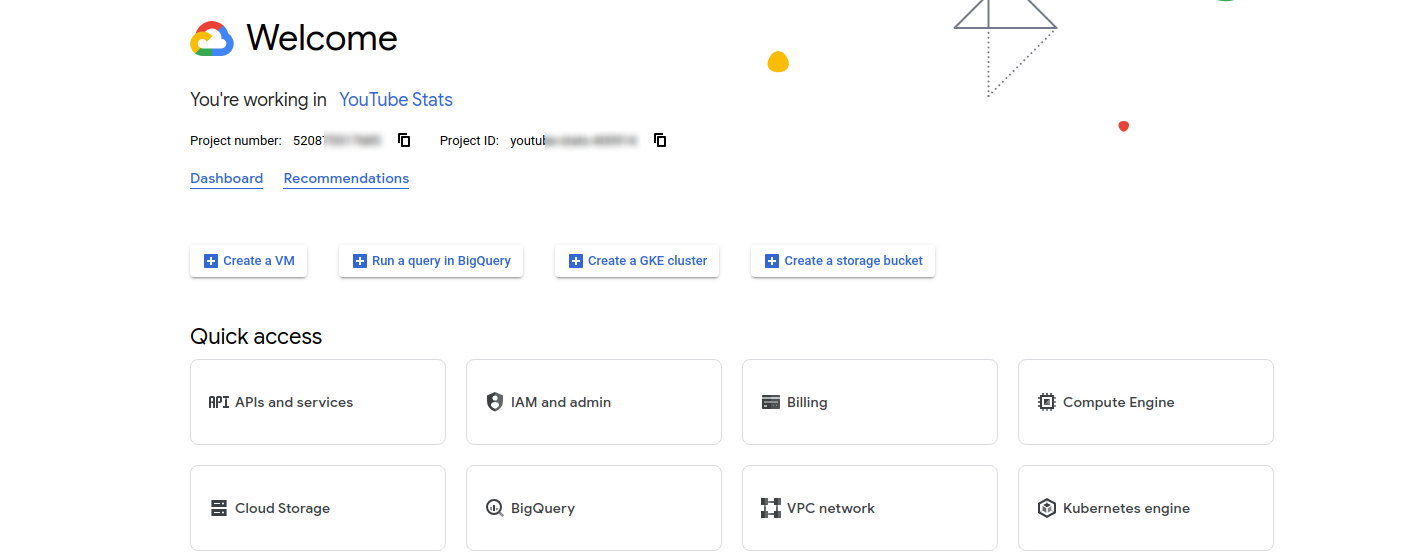
Task: Open the YouTube Stats project link
Action: (x=395, y=100)
